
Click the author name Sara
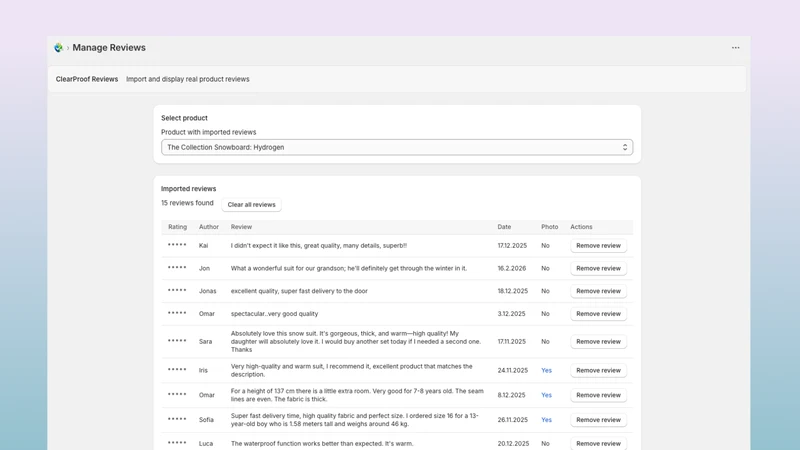(x=205, y=341)
